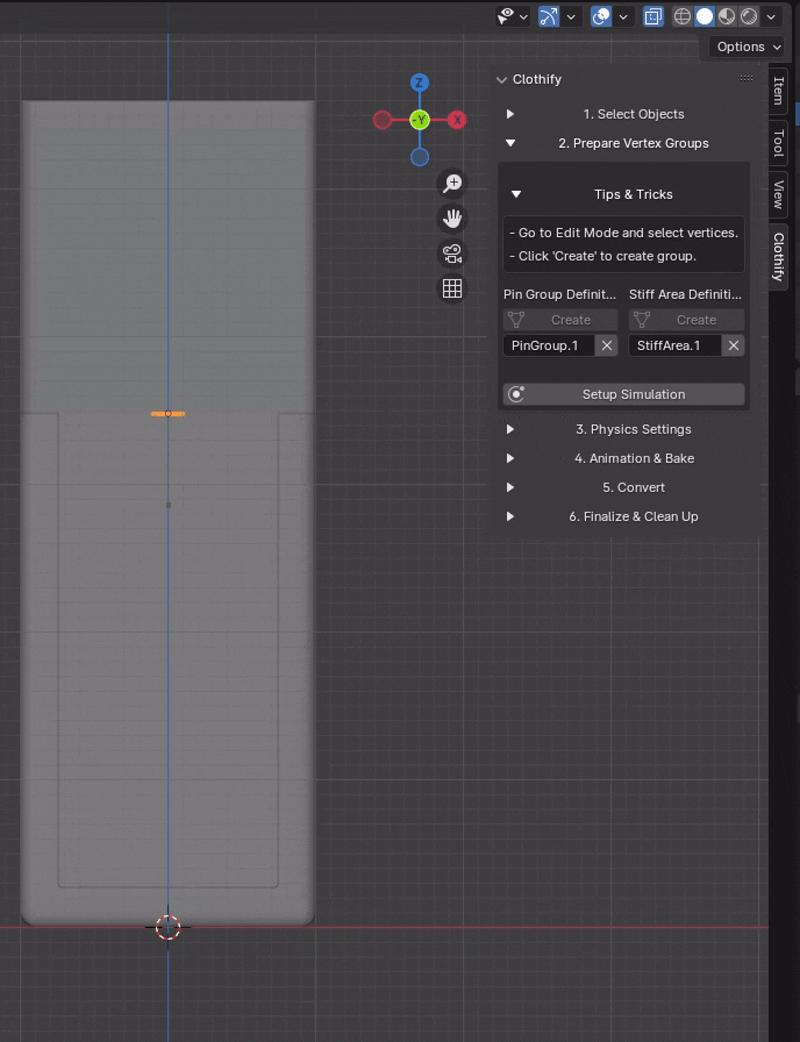Image resolution: width=800 pixels, height=1042 pixels.
Task: Switch to Wireframe viewport shading
Action: (x=682, y=17)
